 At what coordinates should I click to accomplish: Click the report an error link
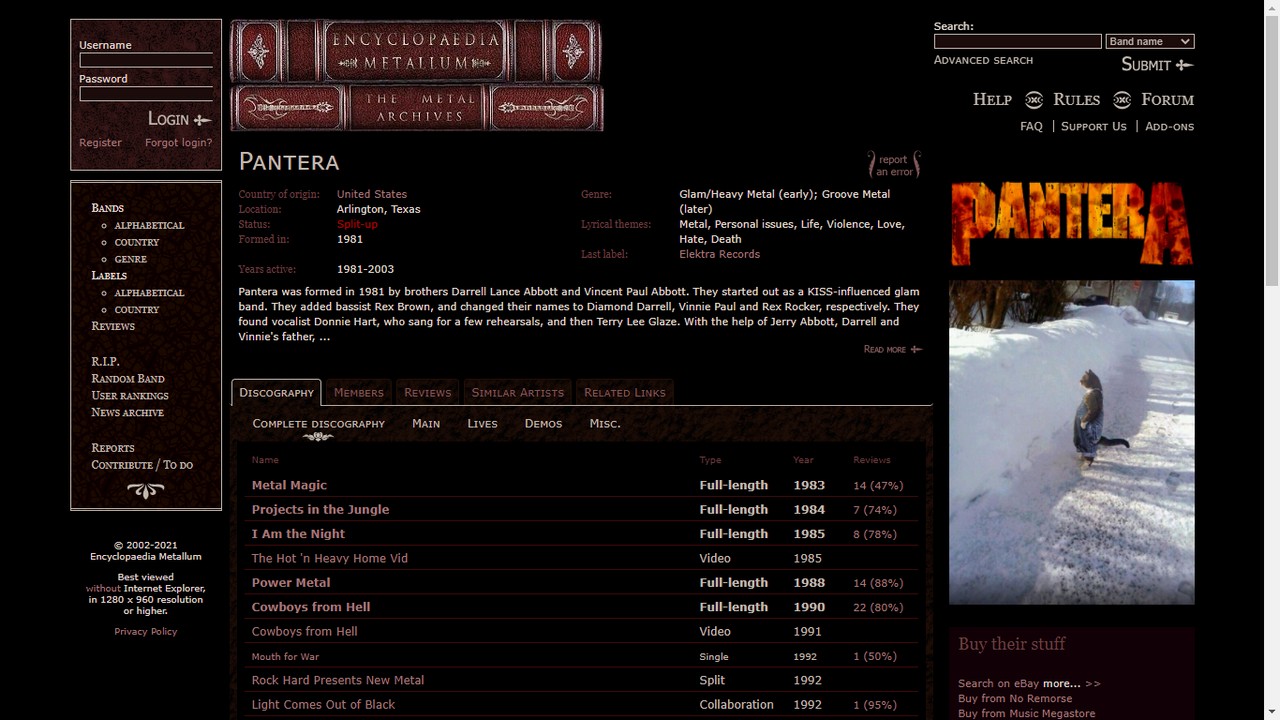894,165
